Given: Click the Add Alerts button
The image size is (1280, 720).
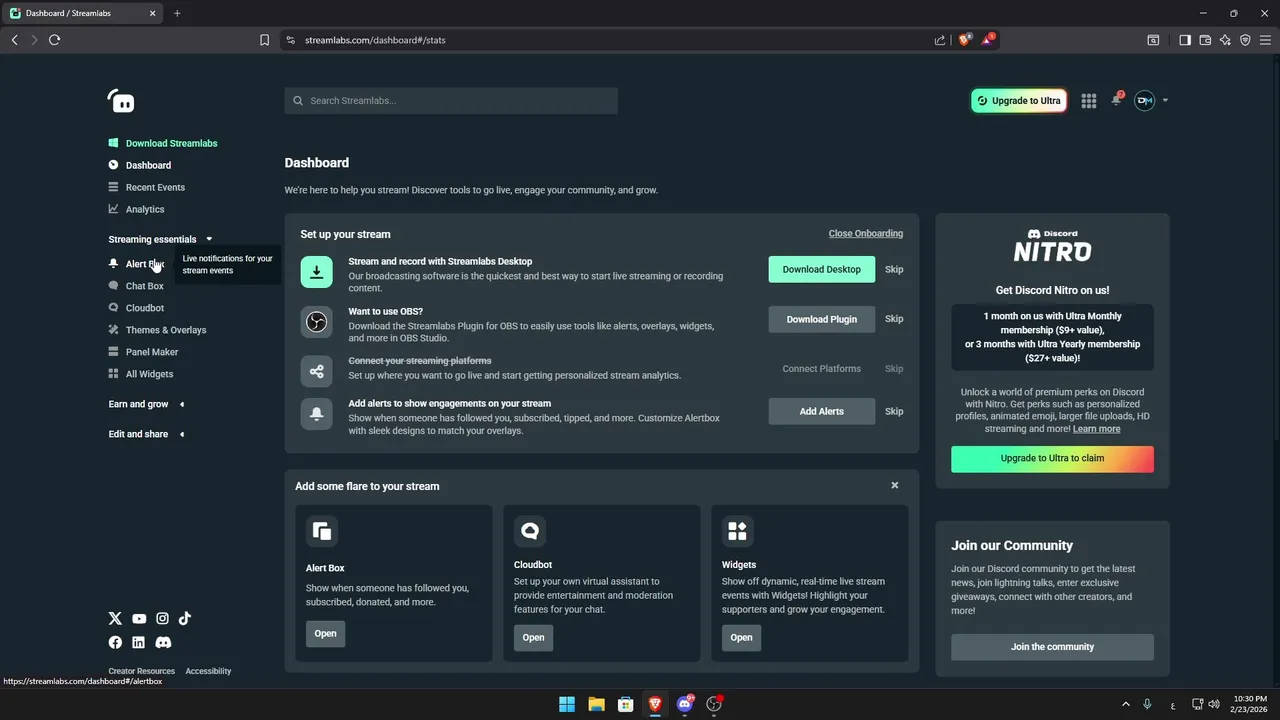Looking at the screenshot, I should 822,411.
